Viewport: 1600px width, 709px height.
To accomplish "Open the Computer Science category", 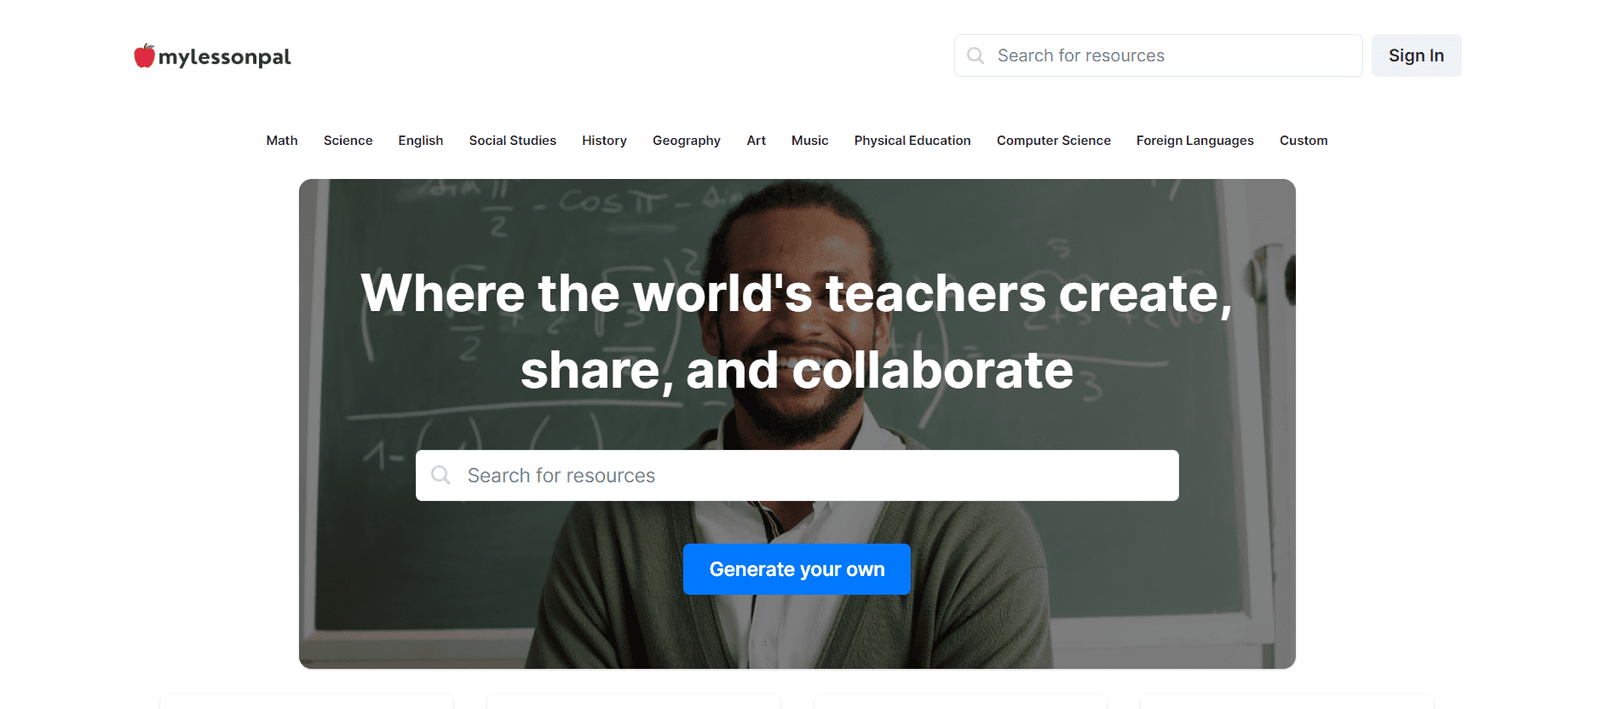I will point(1053,141).
